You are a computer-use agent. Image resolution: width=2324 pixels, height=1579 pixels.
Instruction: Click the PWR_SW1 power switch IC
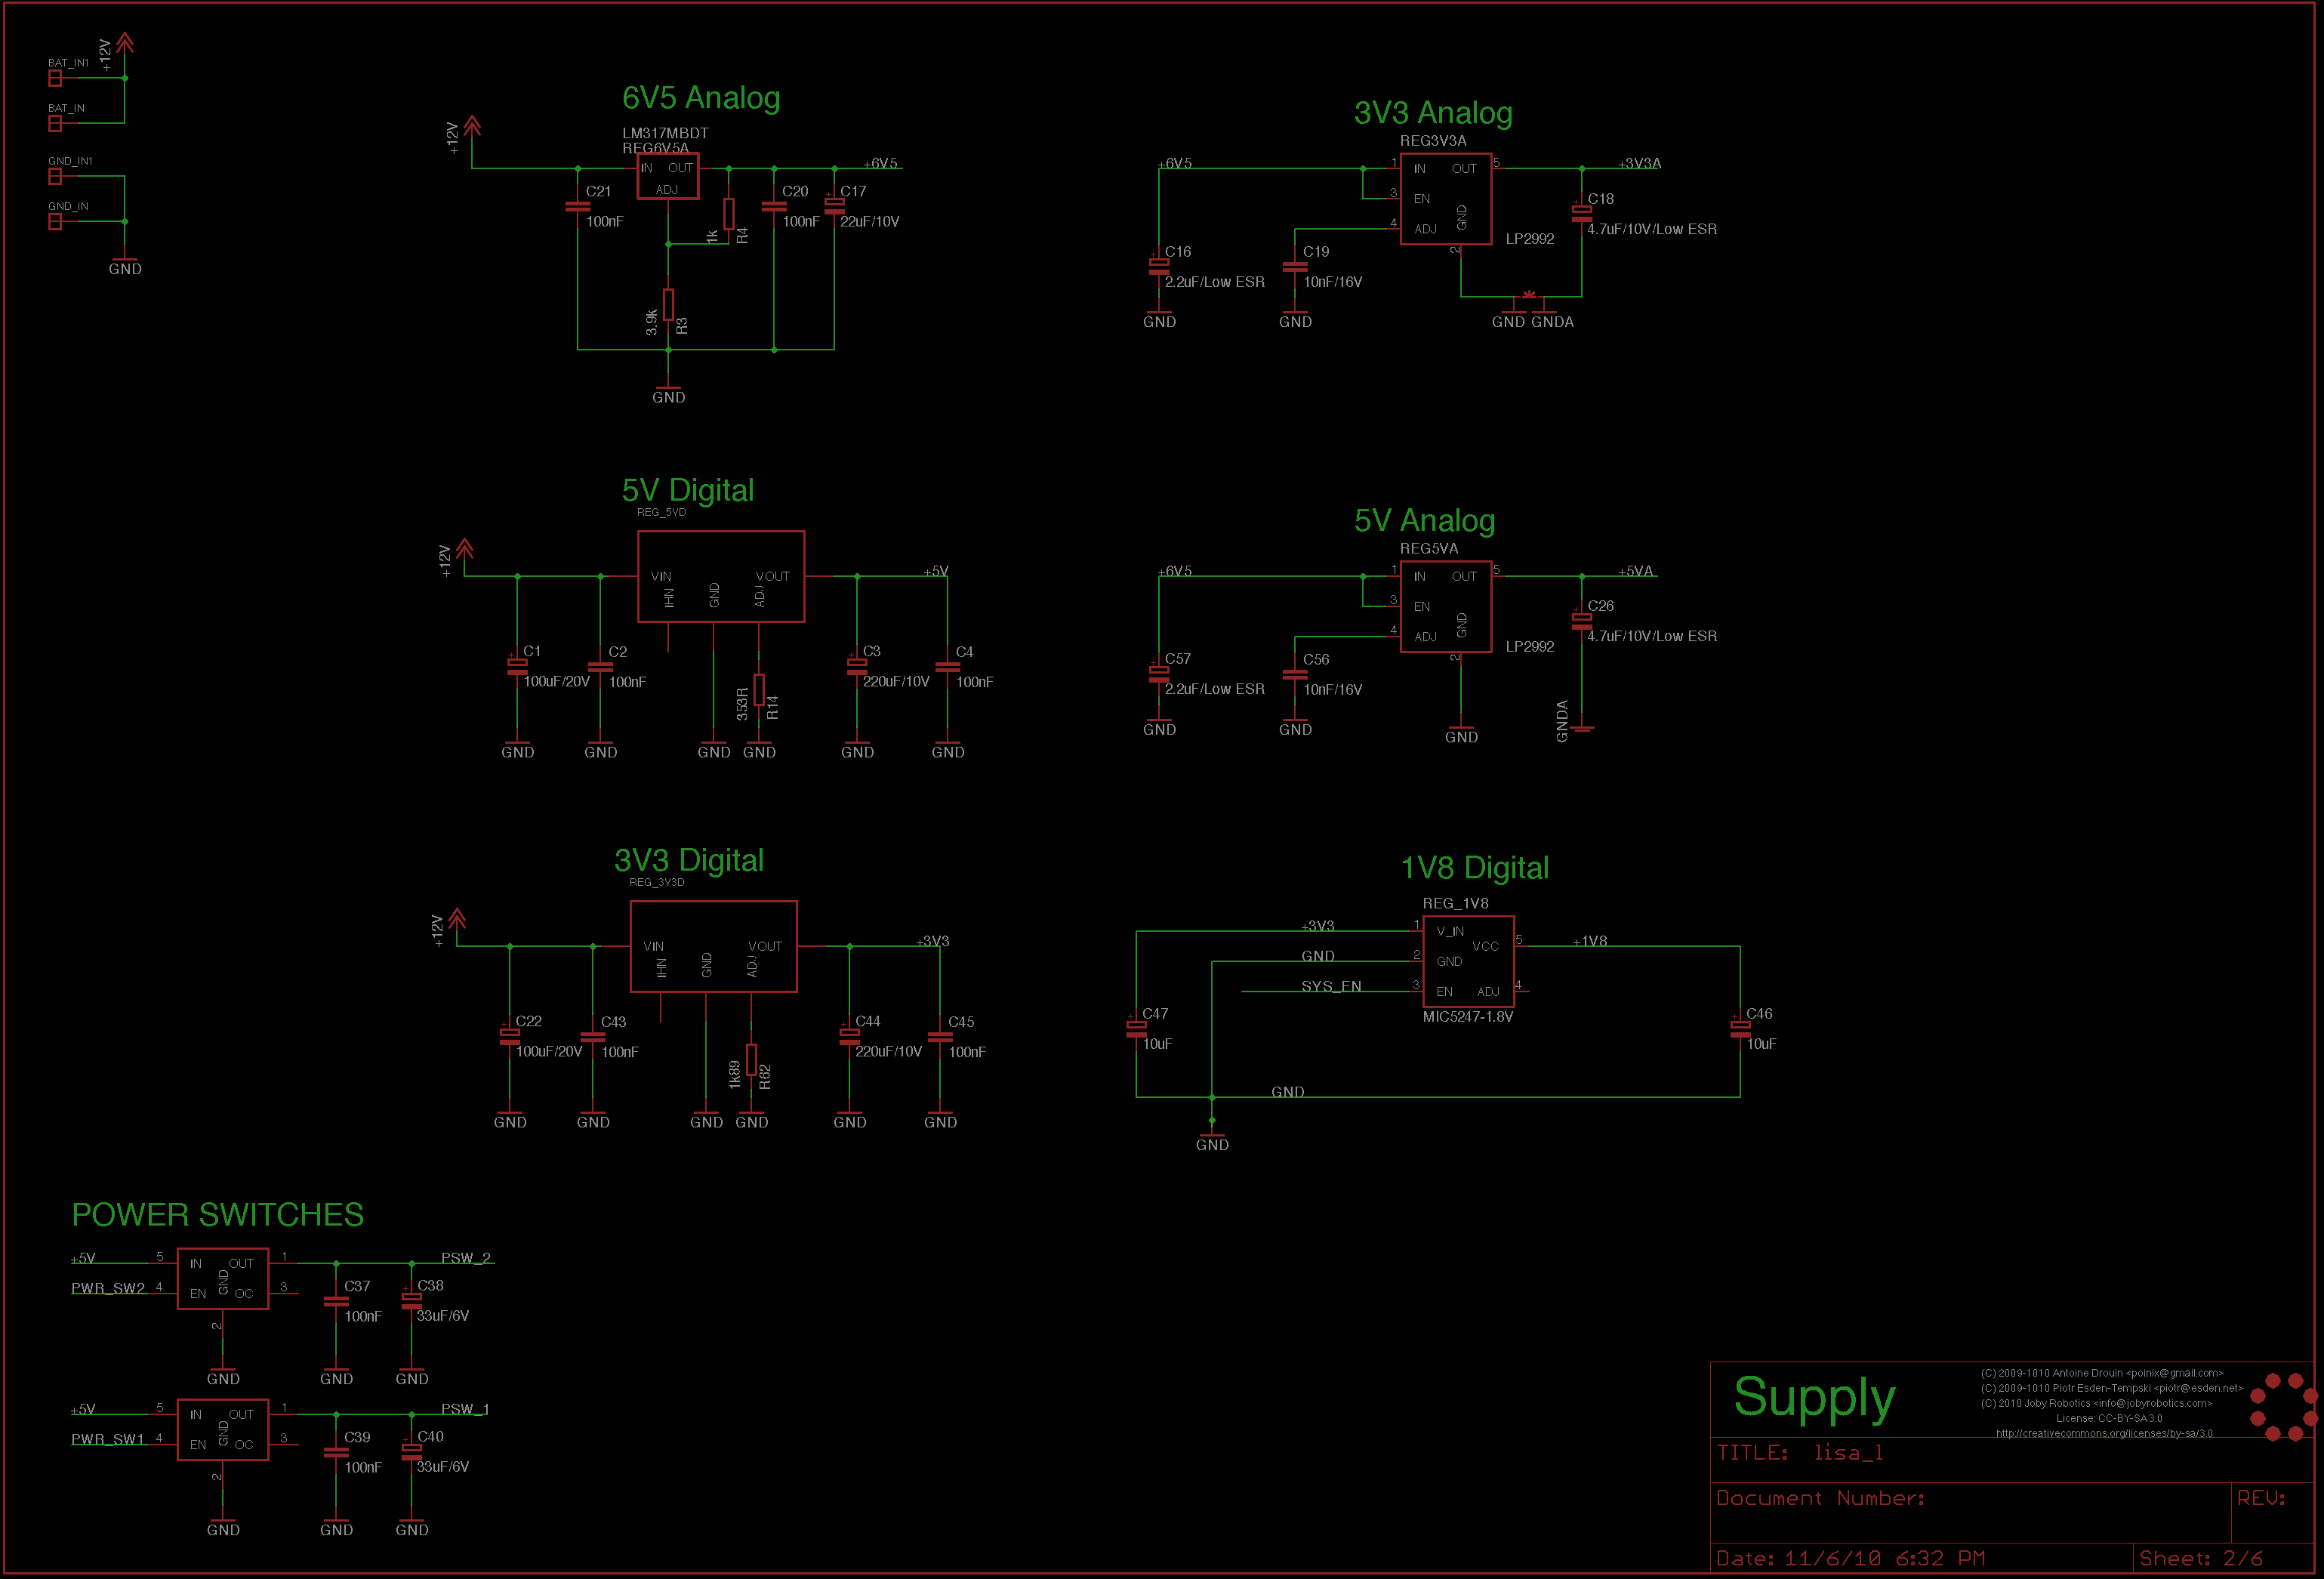coord(223,1429)
